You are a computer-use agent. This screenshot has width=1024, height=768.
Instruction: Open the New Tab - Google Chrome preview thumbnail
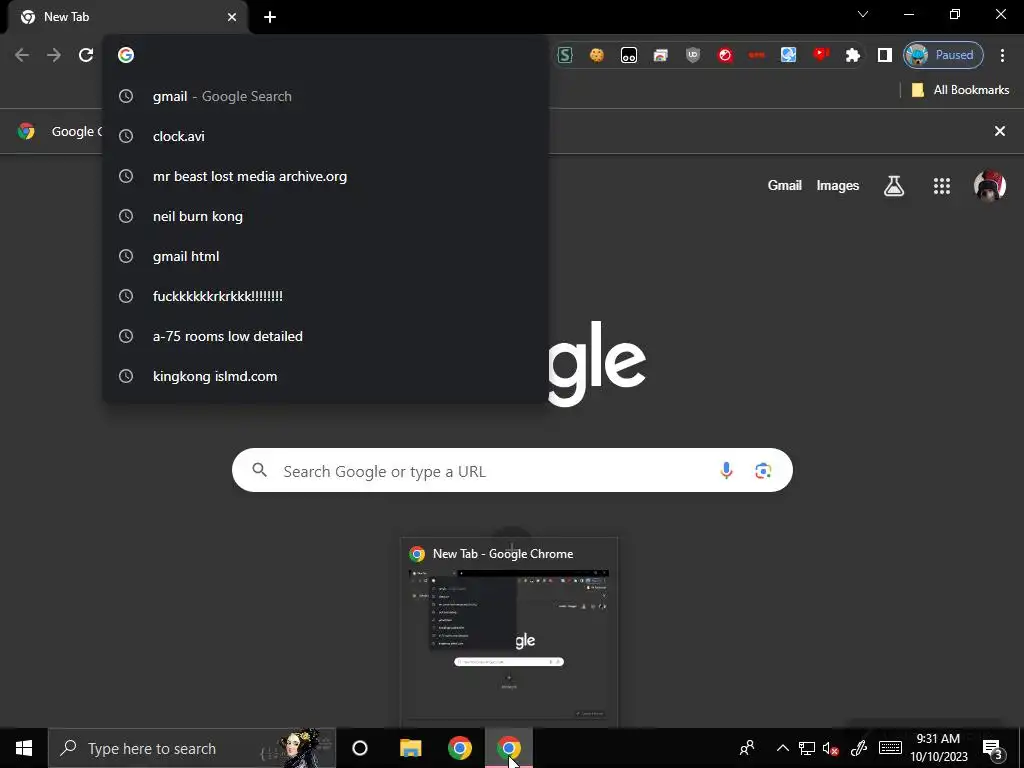[x=509, y=632]
